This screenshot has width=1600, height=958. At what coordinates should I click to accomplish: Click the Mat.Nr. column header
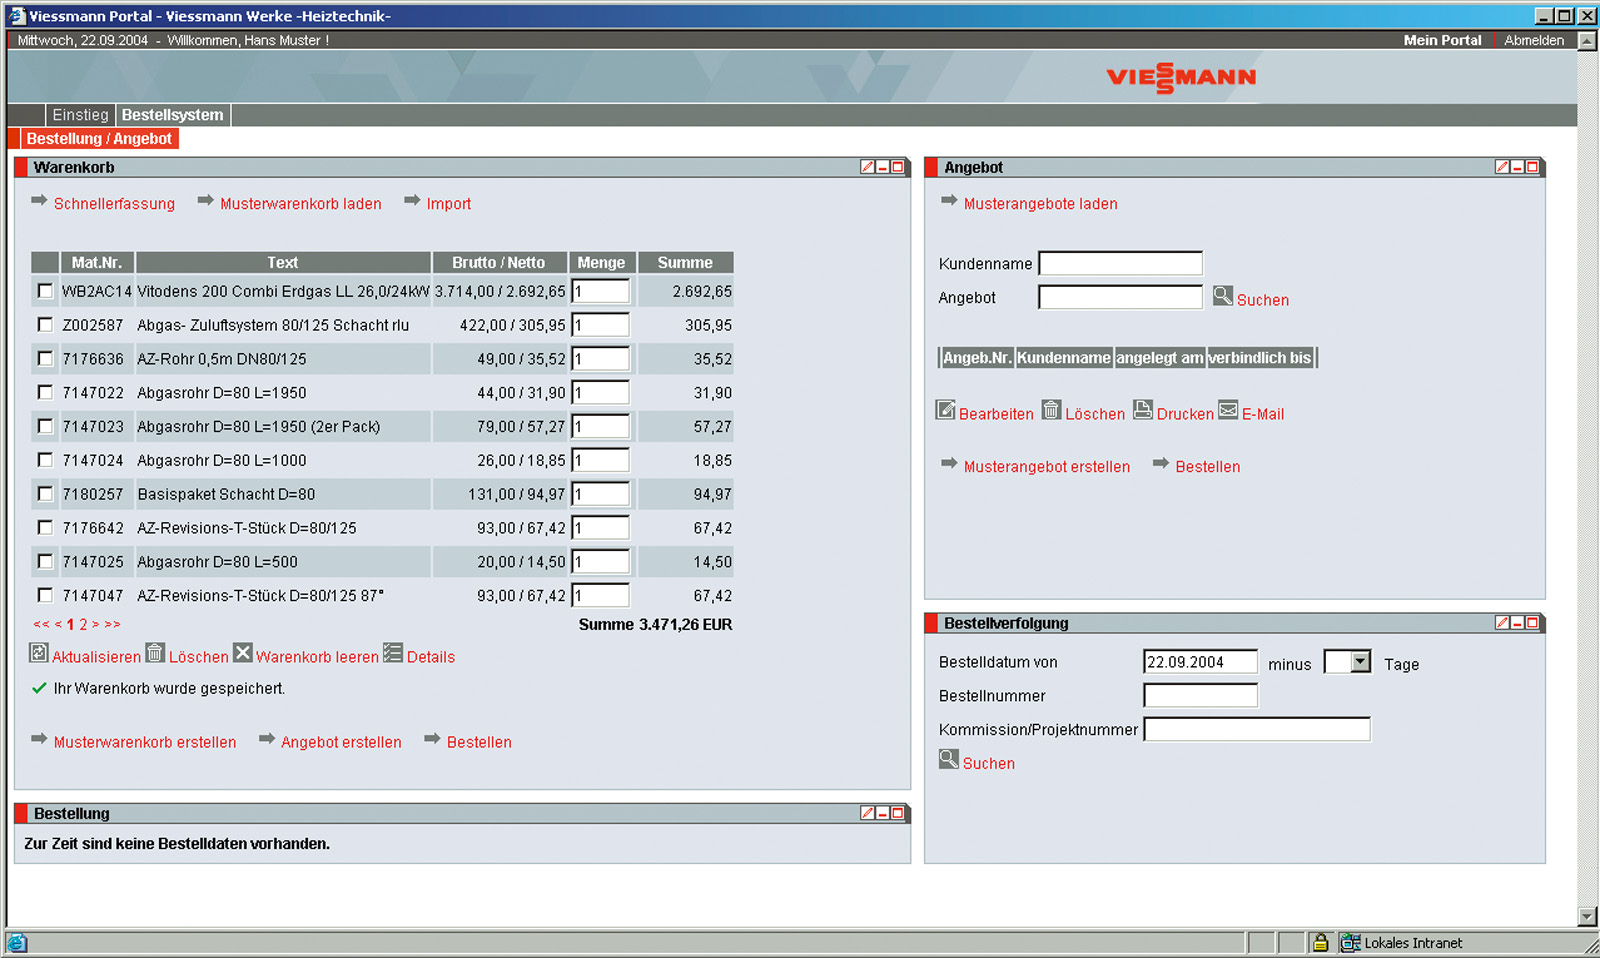pyautogui.click(x=97, y=262)
